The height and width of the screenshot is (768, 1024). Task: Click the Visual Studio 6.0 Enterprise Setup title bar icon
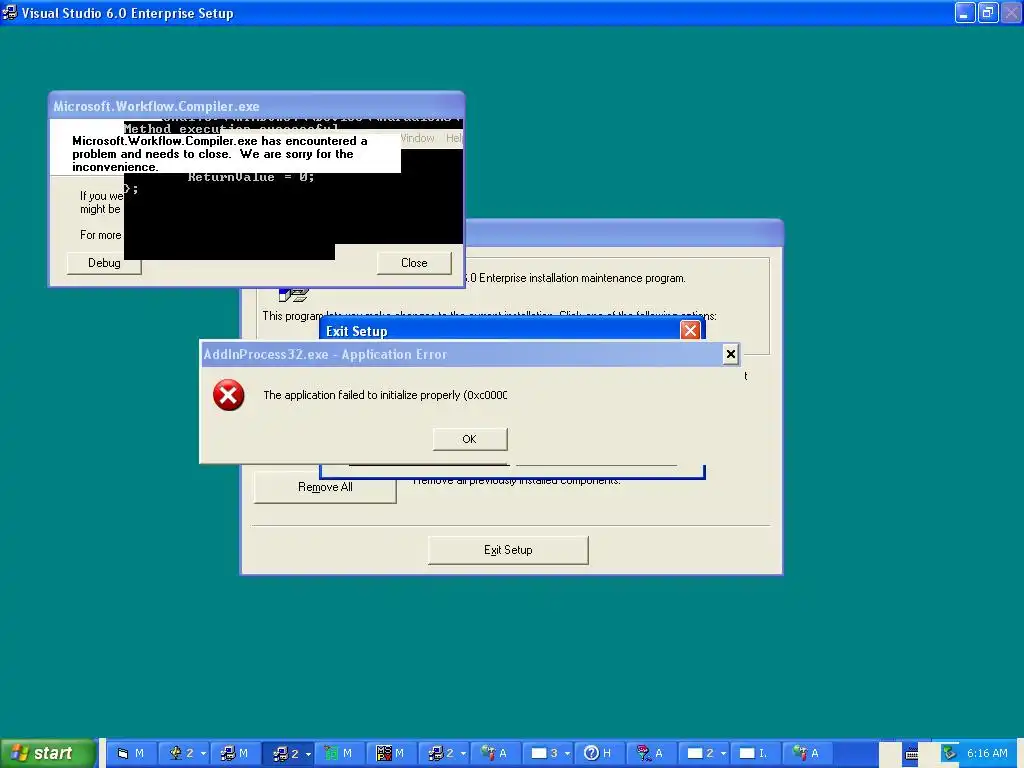10,12
